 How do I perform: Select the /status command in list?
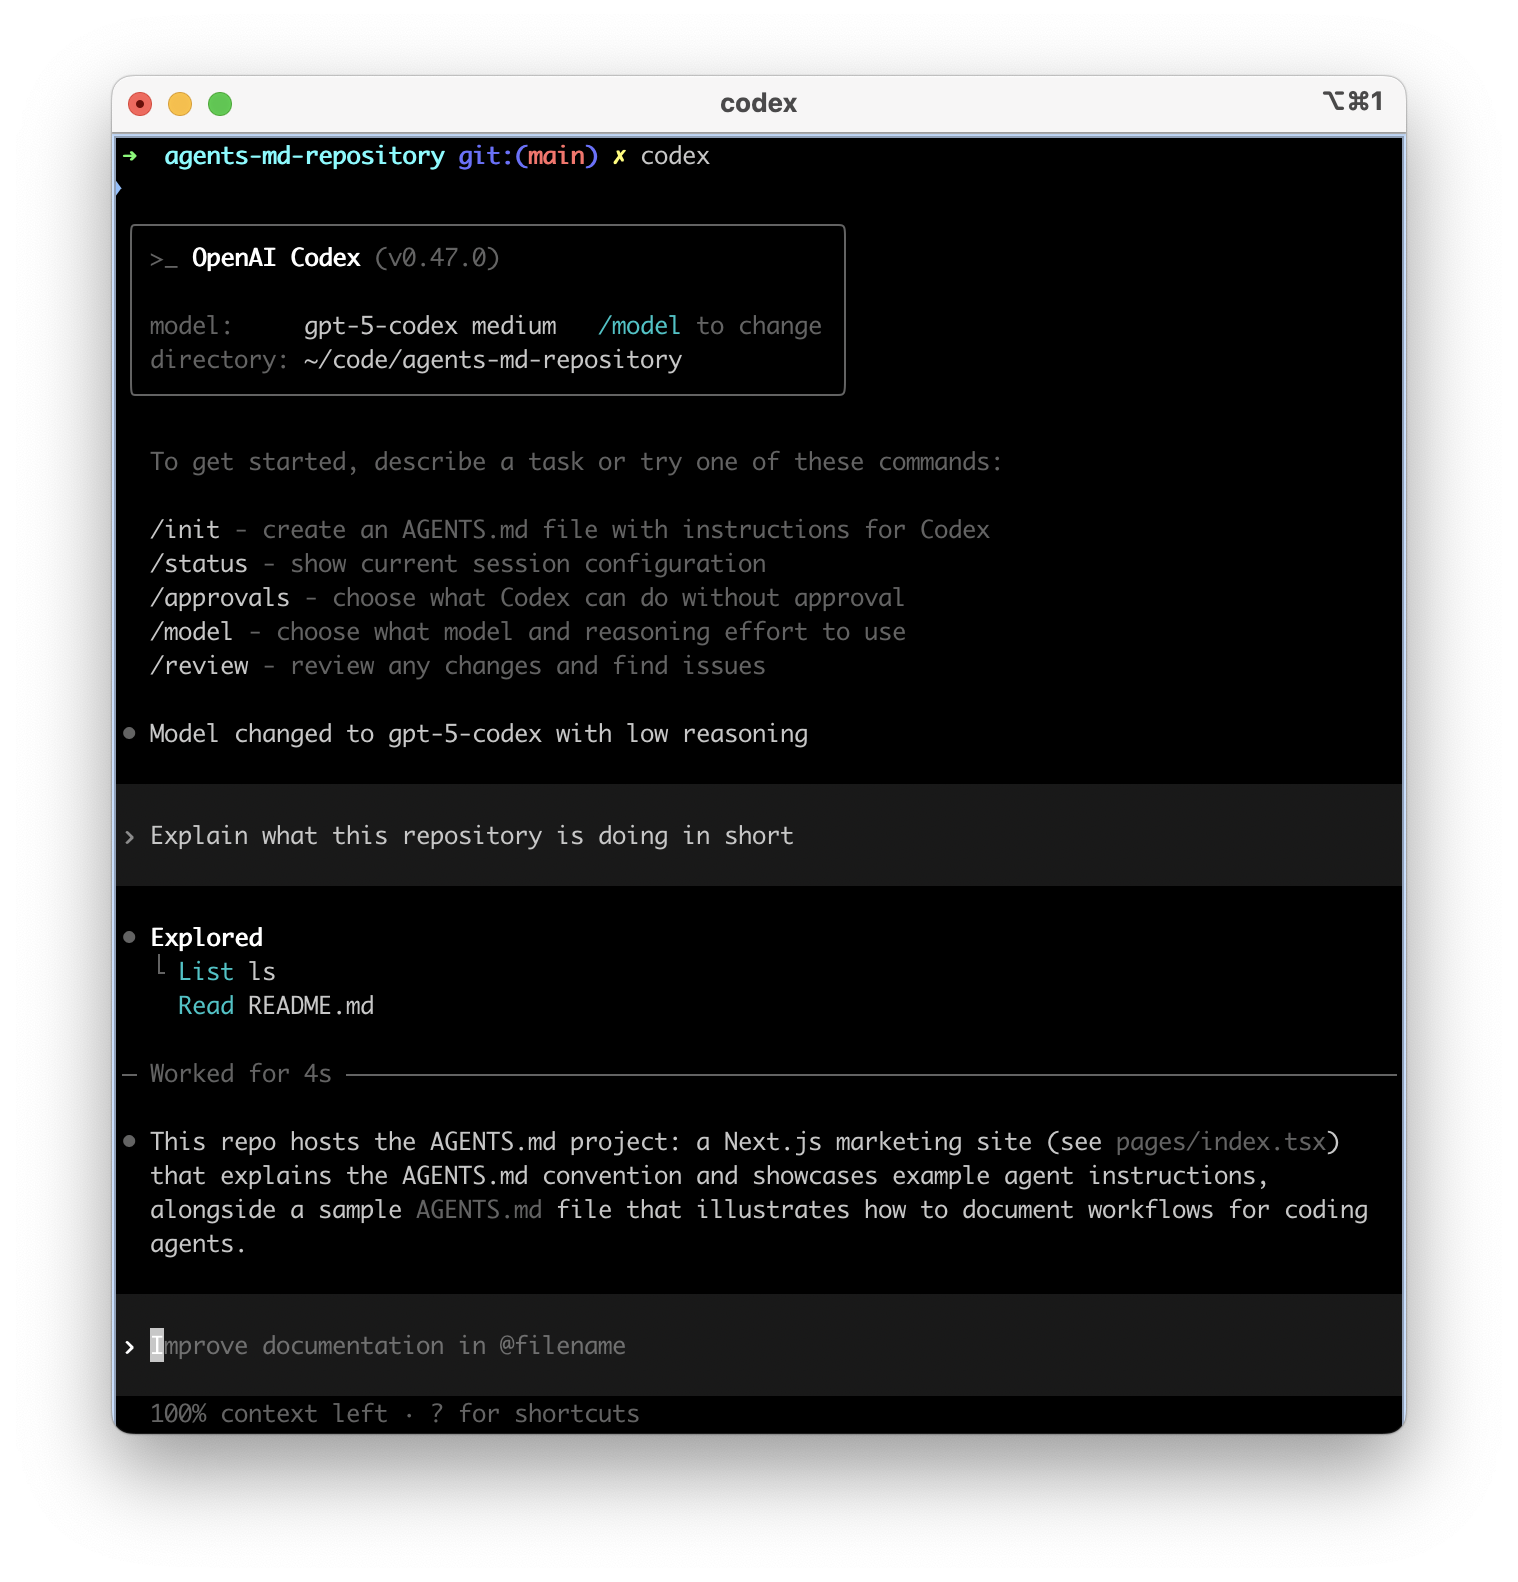coord(199,564)
